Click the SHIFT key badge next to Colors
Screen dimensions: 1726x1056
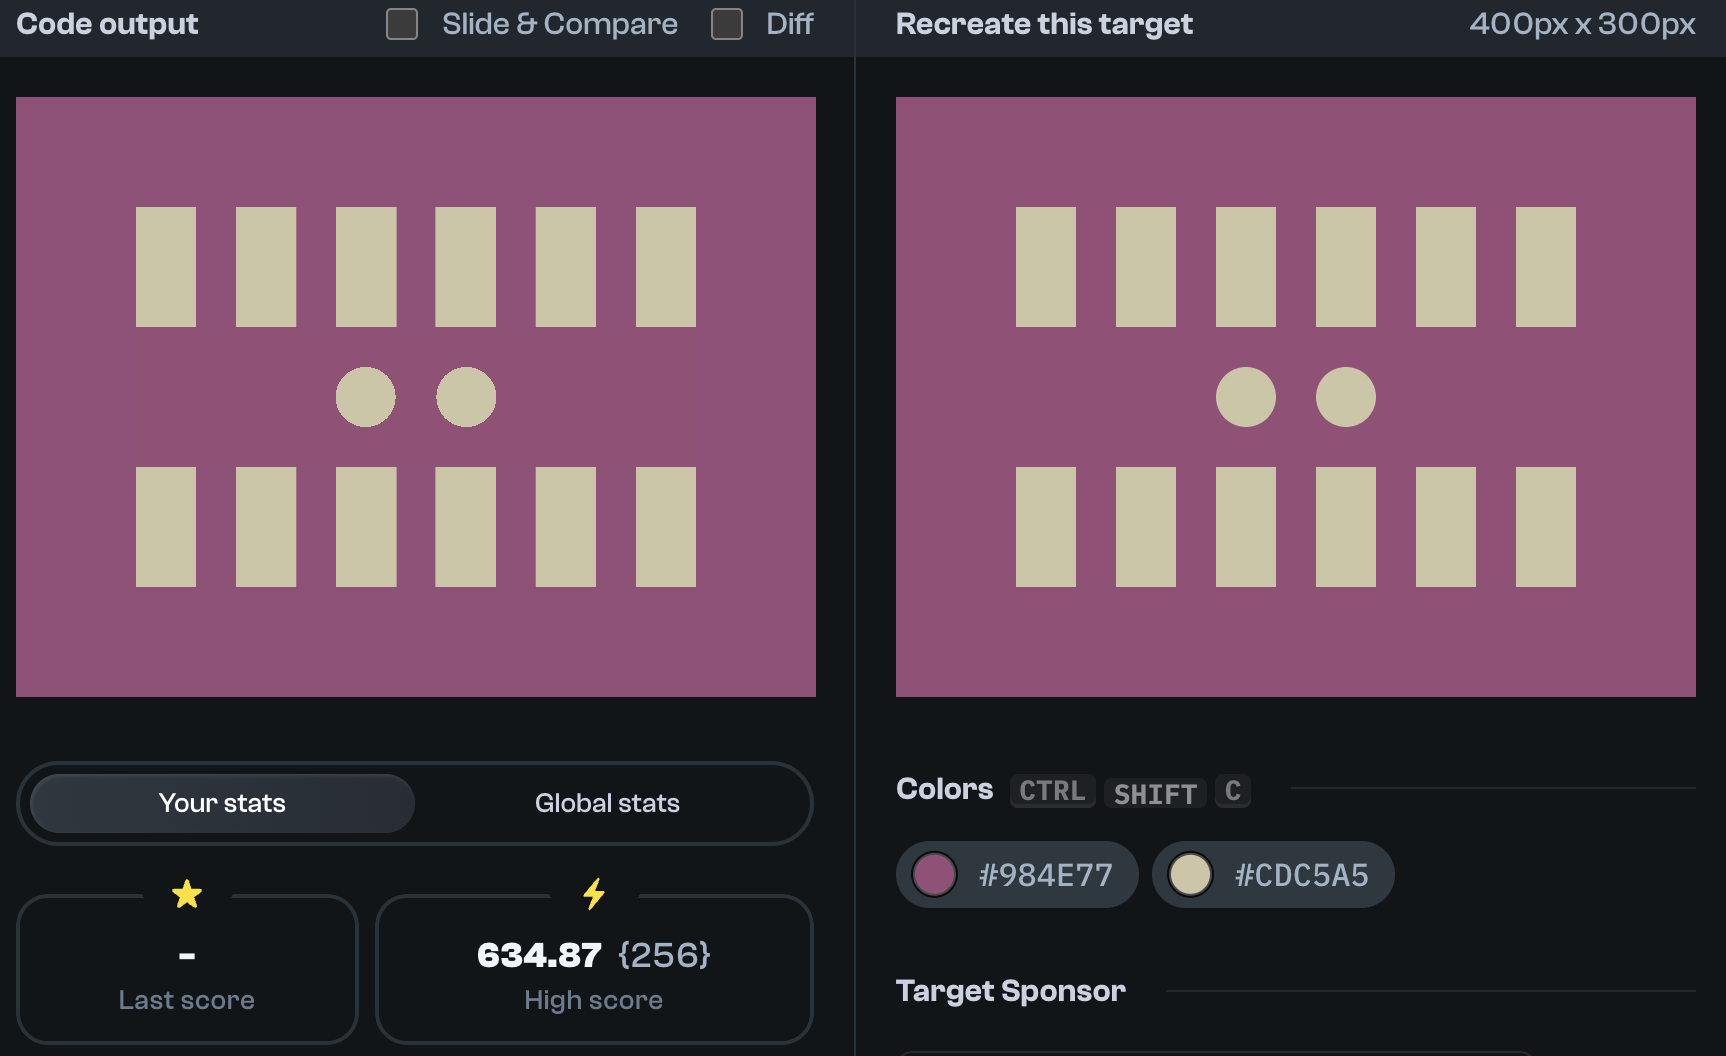tap(1155, 793)
